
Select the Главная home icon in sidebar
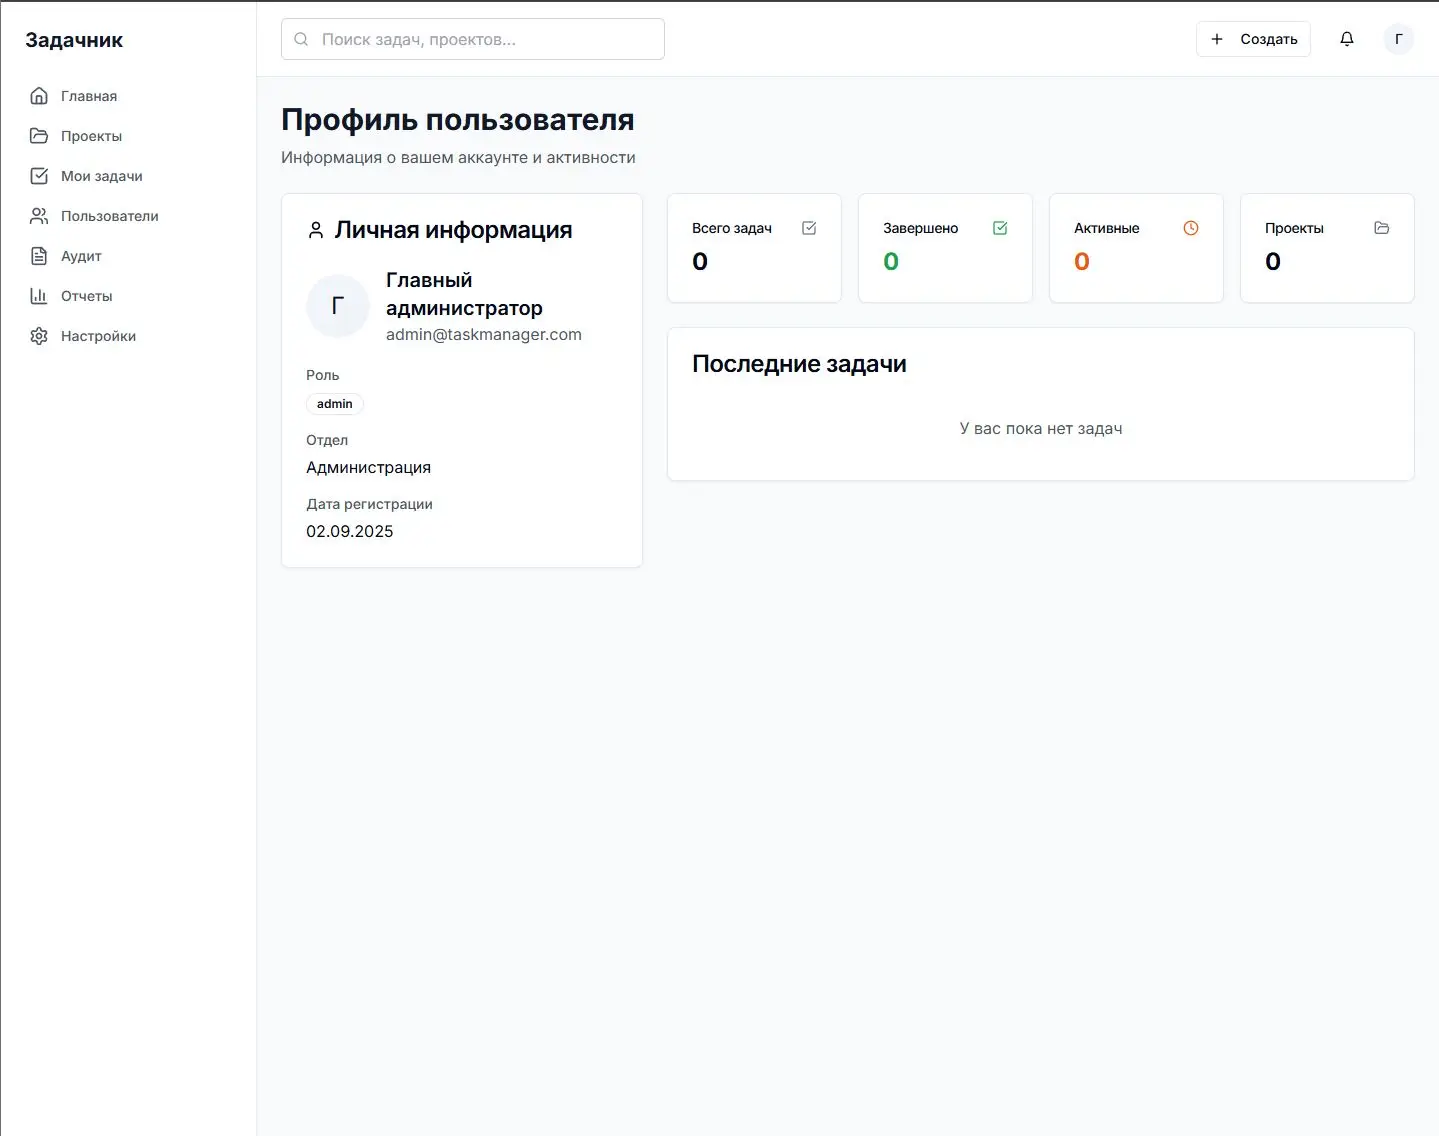click(38, 95)
